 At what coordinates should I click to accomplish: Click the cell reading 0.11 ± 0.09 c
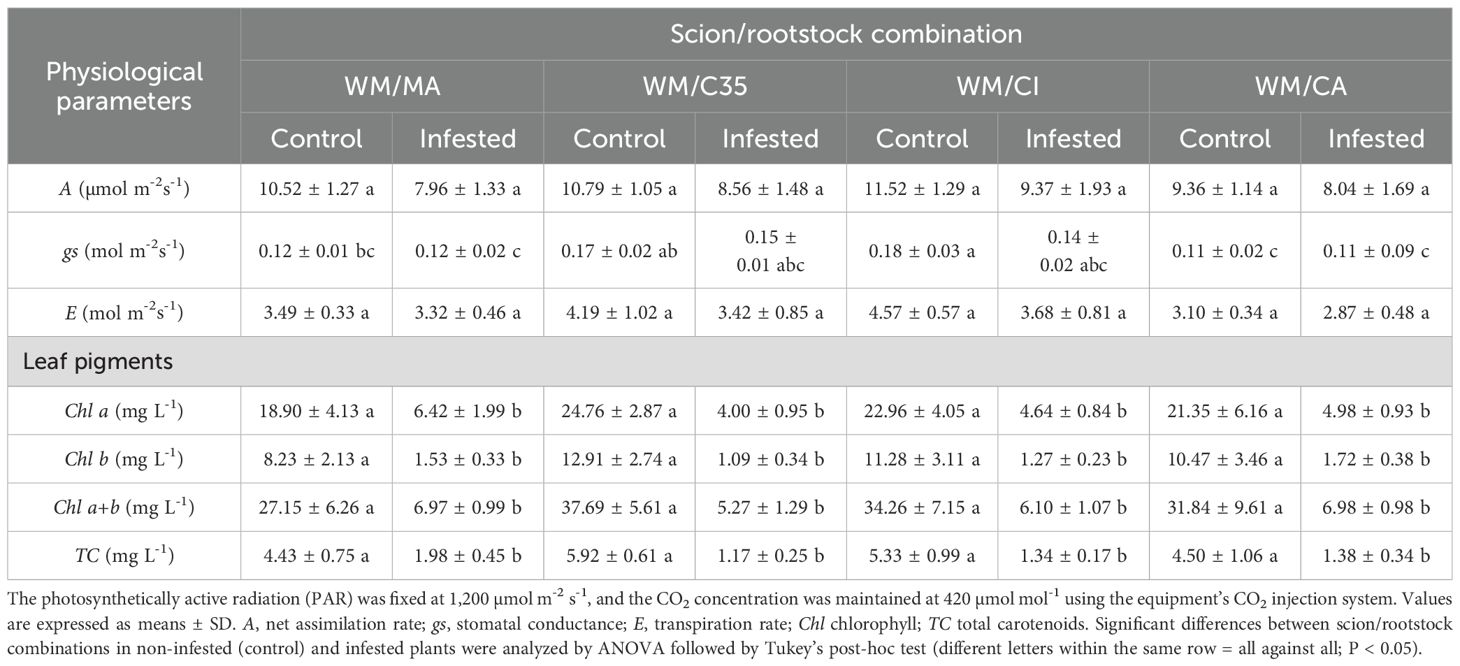[1376, 251]
